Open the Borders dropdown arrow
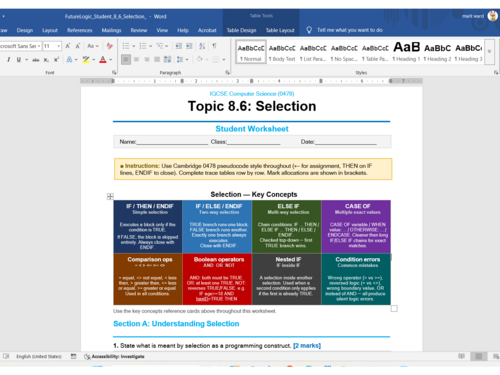The width and height of the screenshot is (500, 375). click(x=224, y=60)
